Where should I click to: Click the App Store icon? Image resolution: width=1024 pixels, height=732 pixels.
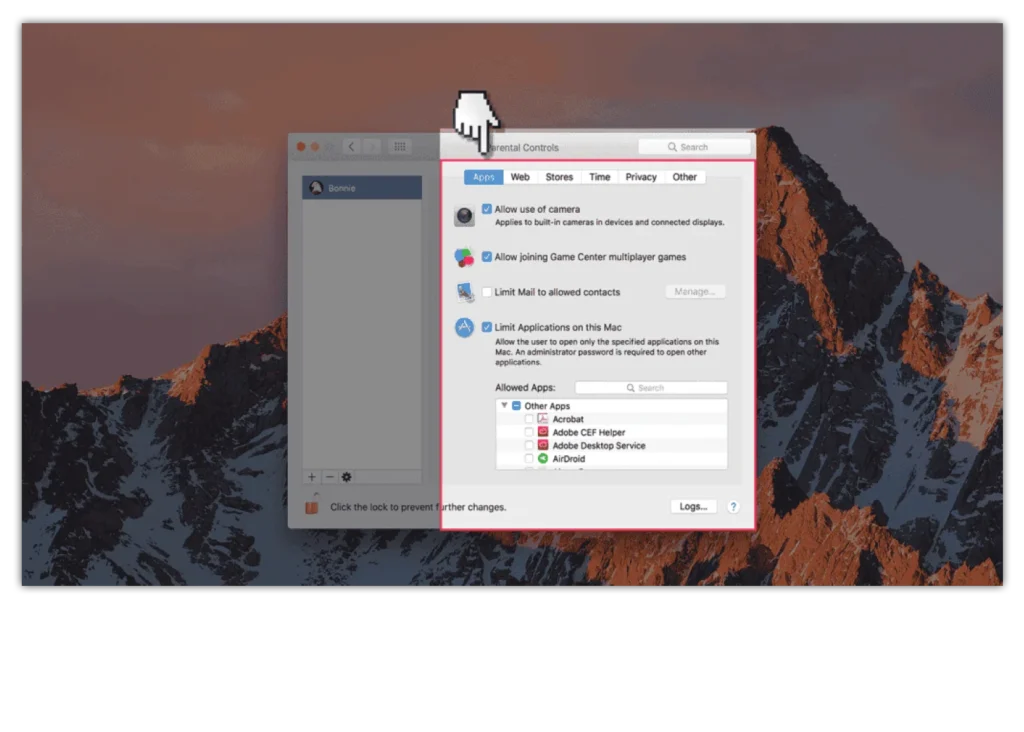pyautogui.click(x=464, y=327)
